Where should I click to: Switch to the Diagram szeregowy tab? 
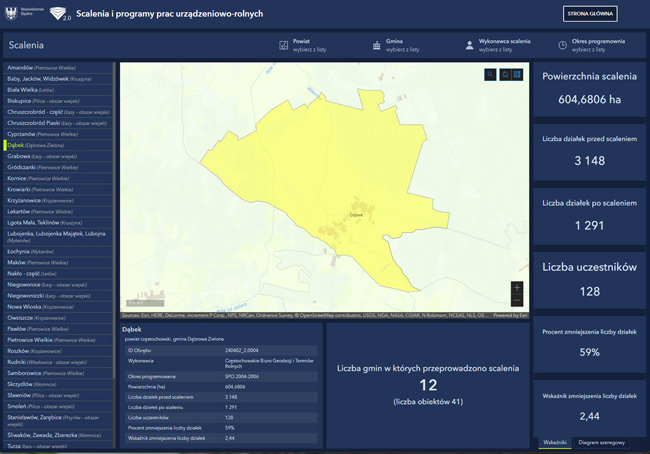(x=601, y=442)
